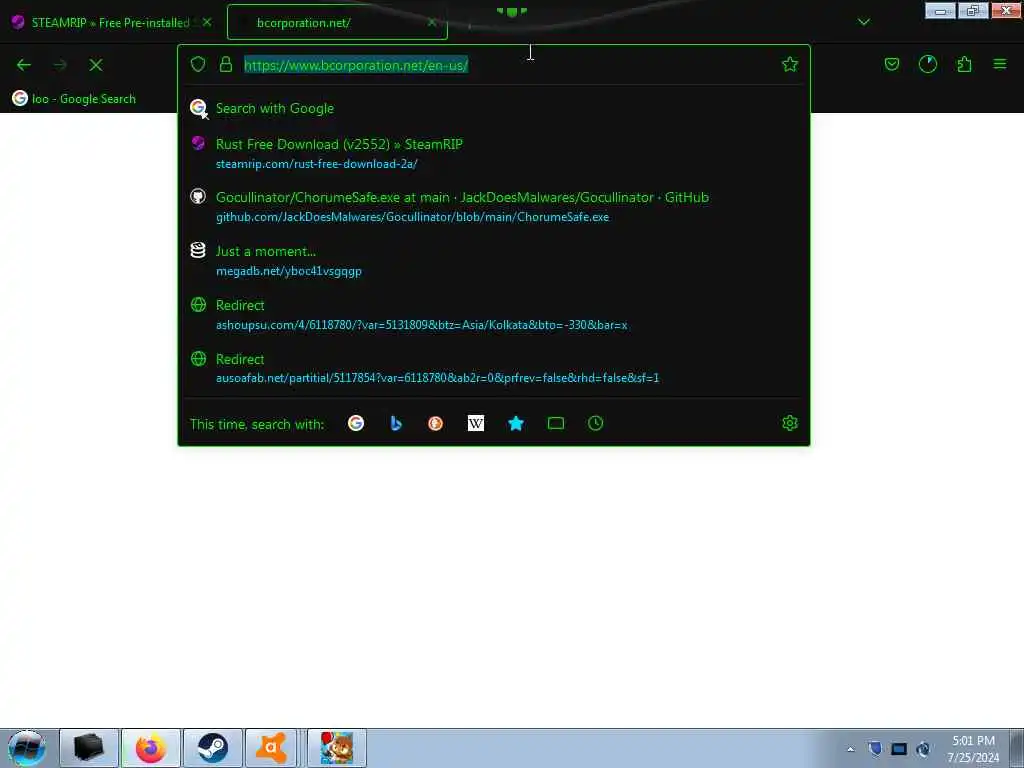Screen dimensions: 1024x768
Task: Click the monitor icon in system tray
Action: tap(899, 749)
